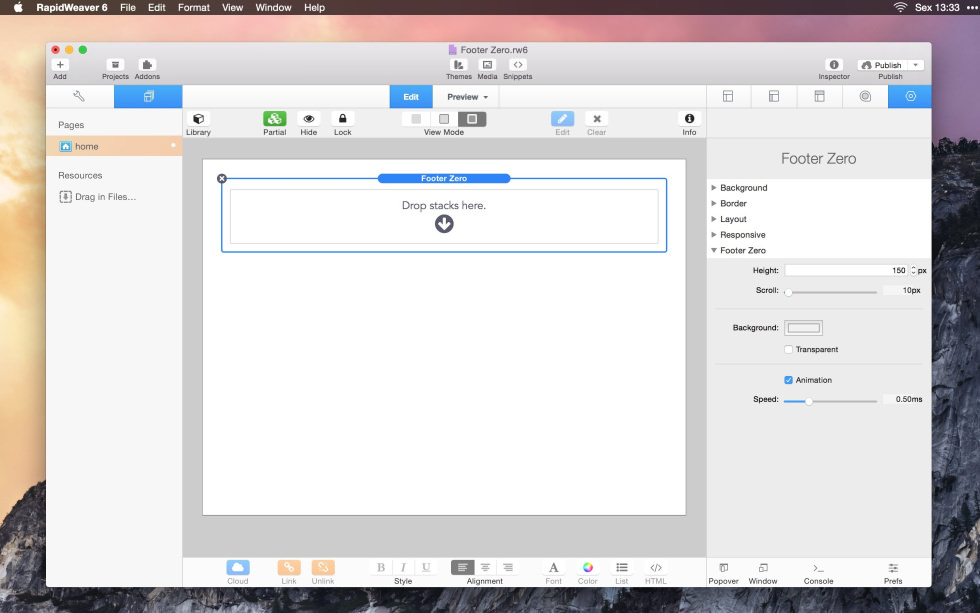Expand the Responsive section

tap(714, 234)
